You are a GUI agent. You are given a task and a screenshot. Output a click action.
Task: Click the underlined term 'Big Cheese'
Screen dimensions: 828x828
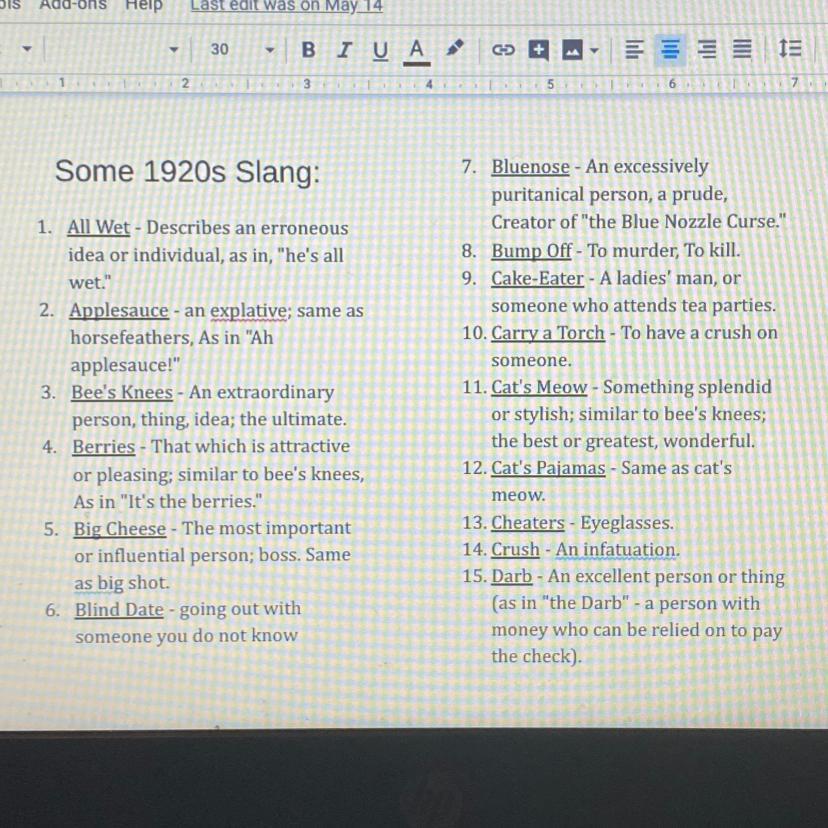(x=120, y=529)
